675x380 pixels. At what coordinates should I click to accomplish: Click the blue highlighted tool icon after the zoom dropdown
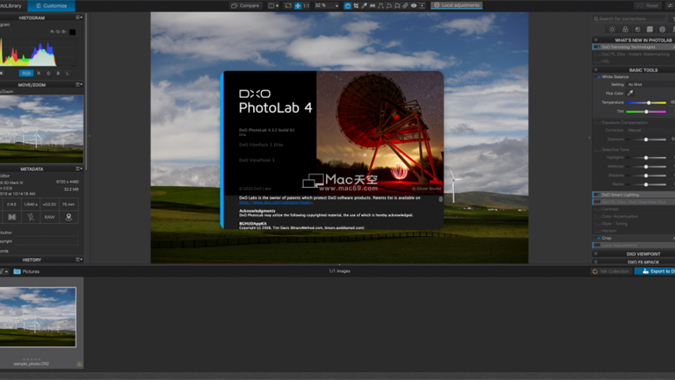[x=347, y=6]
